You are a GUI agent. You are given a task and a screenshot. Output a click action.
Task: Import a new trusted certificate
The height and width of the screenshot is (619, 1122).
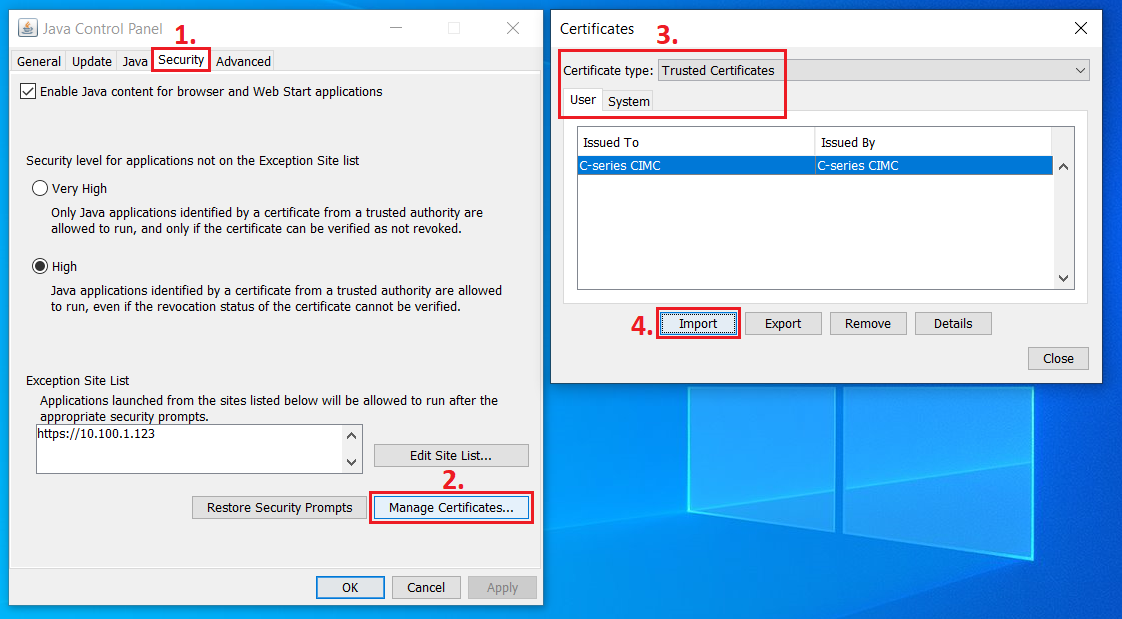(698, 323)
